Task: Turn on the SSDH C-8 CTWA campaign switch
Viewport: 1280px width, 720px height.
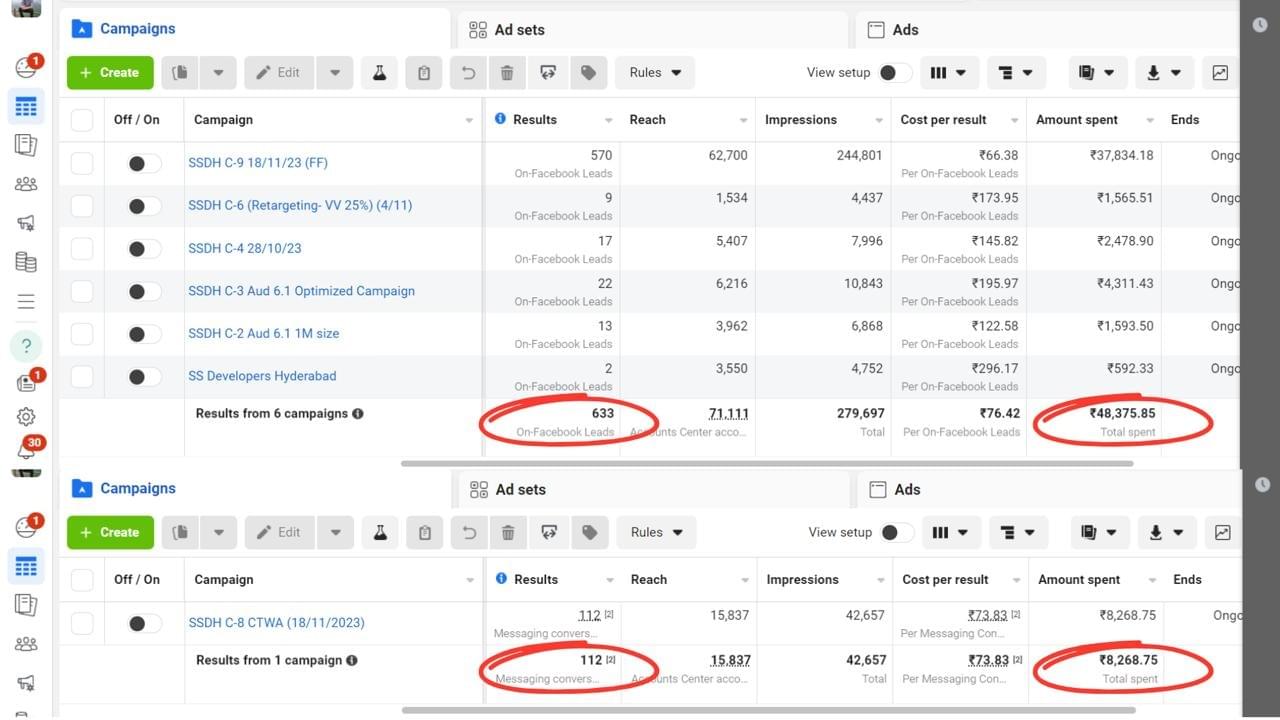Action: pos(144,623)
